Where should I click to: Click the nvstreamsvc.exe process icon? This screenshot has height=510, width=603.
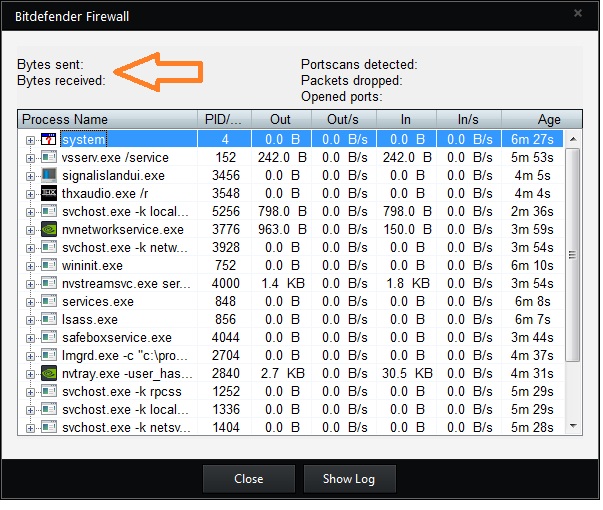(x=49, y=283)
